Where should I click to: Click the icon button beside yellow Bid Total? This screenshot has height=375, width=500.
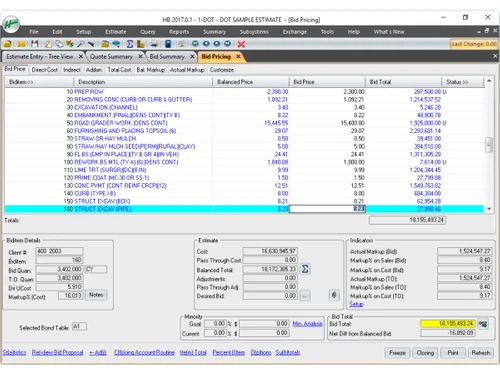483,324
